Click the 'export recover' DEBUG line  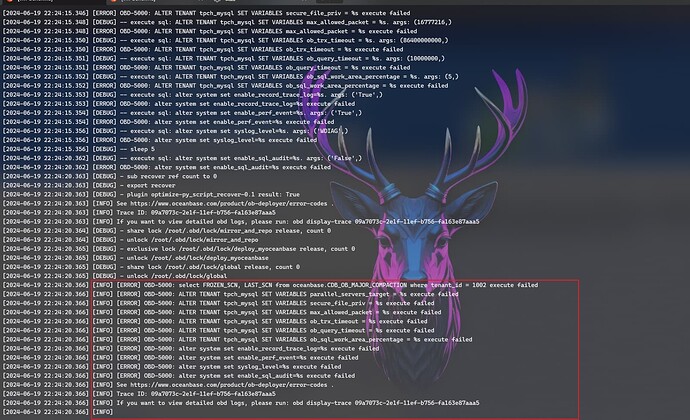tap(89, 185)
